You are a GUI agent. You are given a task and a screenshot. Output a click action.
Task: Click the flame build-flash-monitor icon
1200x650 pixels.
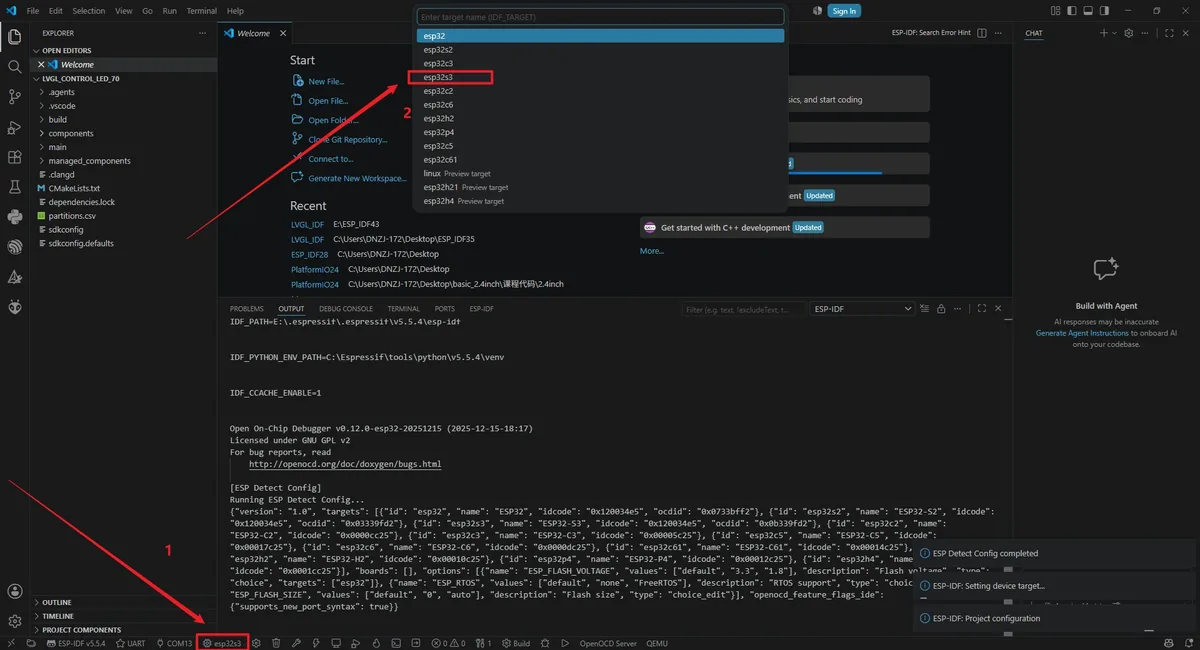pyautogui.click(x=375, y=643)
